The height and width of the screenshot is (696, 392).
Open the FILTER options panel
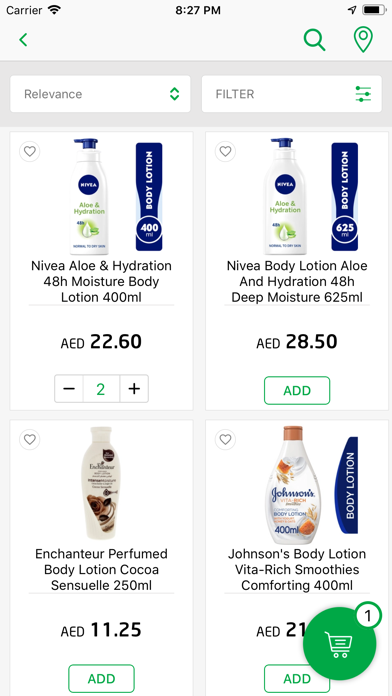pos(292,94)
